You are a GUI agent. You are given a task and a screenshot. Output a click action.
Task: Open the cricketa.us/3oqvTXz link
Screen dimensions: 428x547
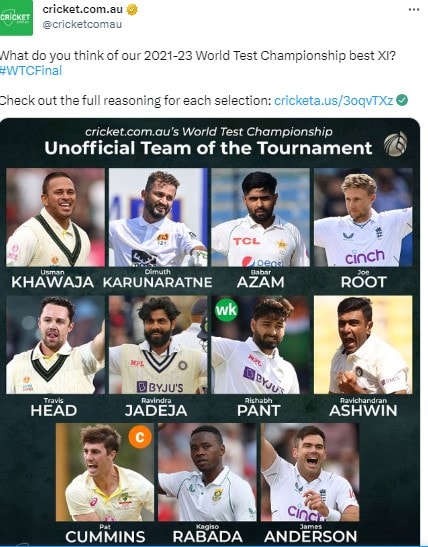pyautogui.click(x=333, y=100)
